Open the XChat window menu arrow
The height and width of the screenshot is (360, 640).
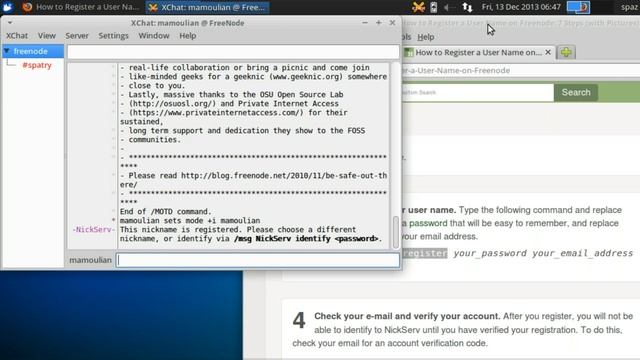[x=10, y=23]
